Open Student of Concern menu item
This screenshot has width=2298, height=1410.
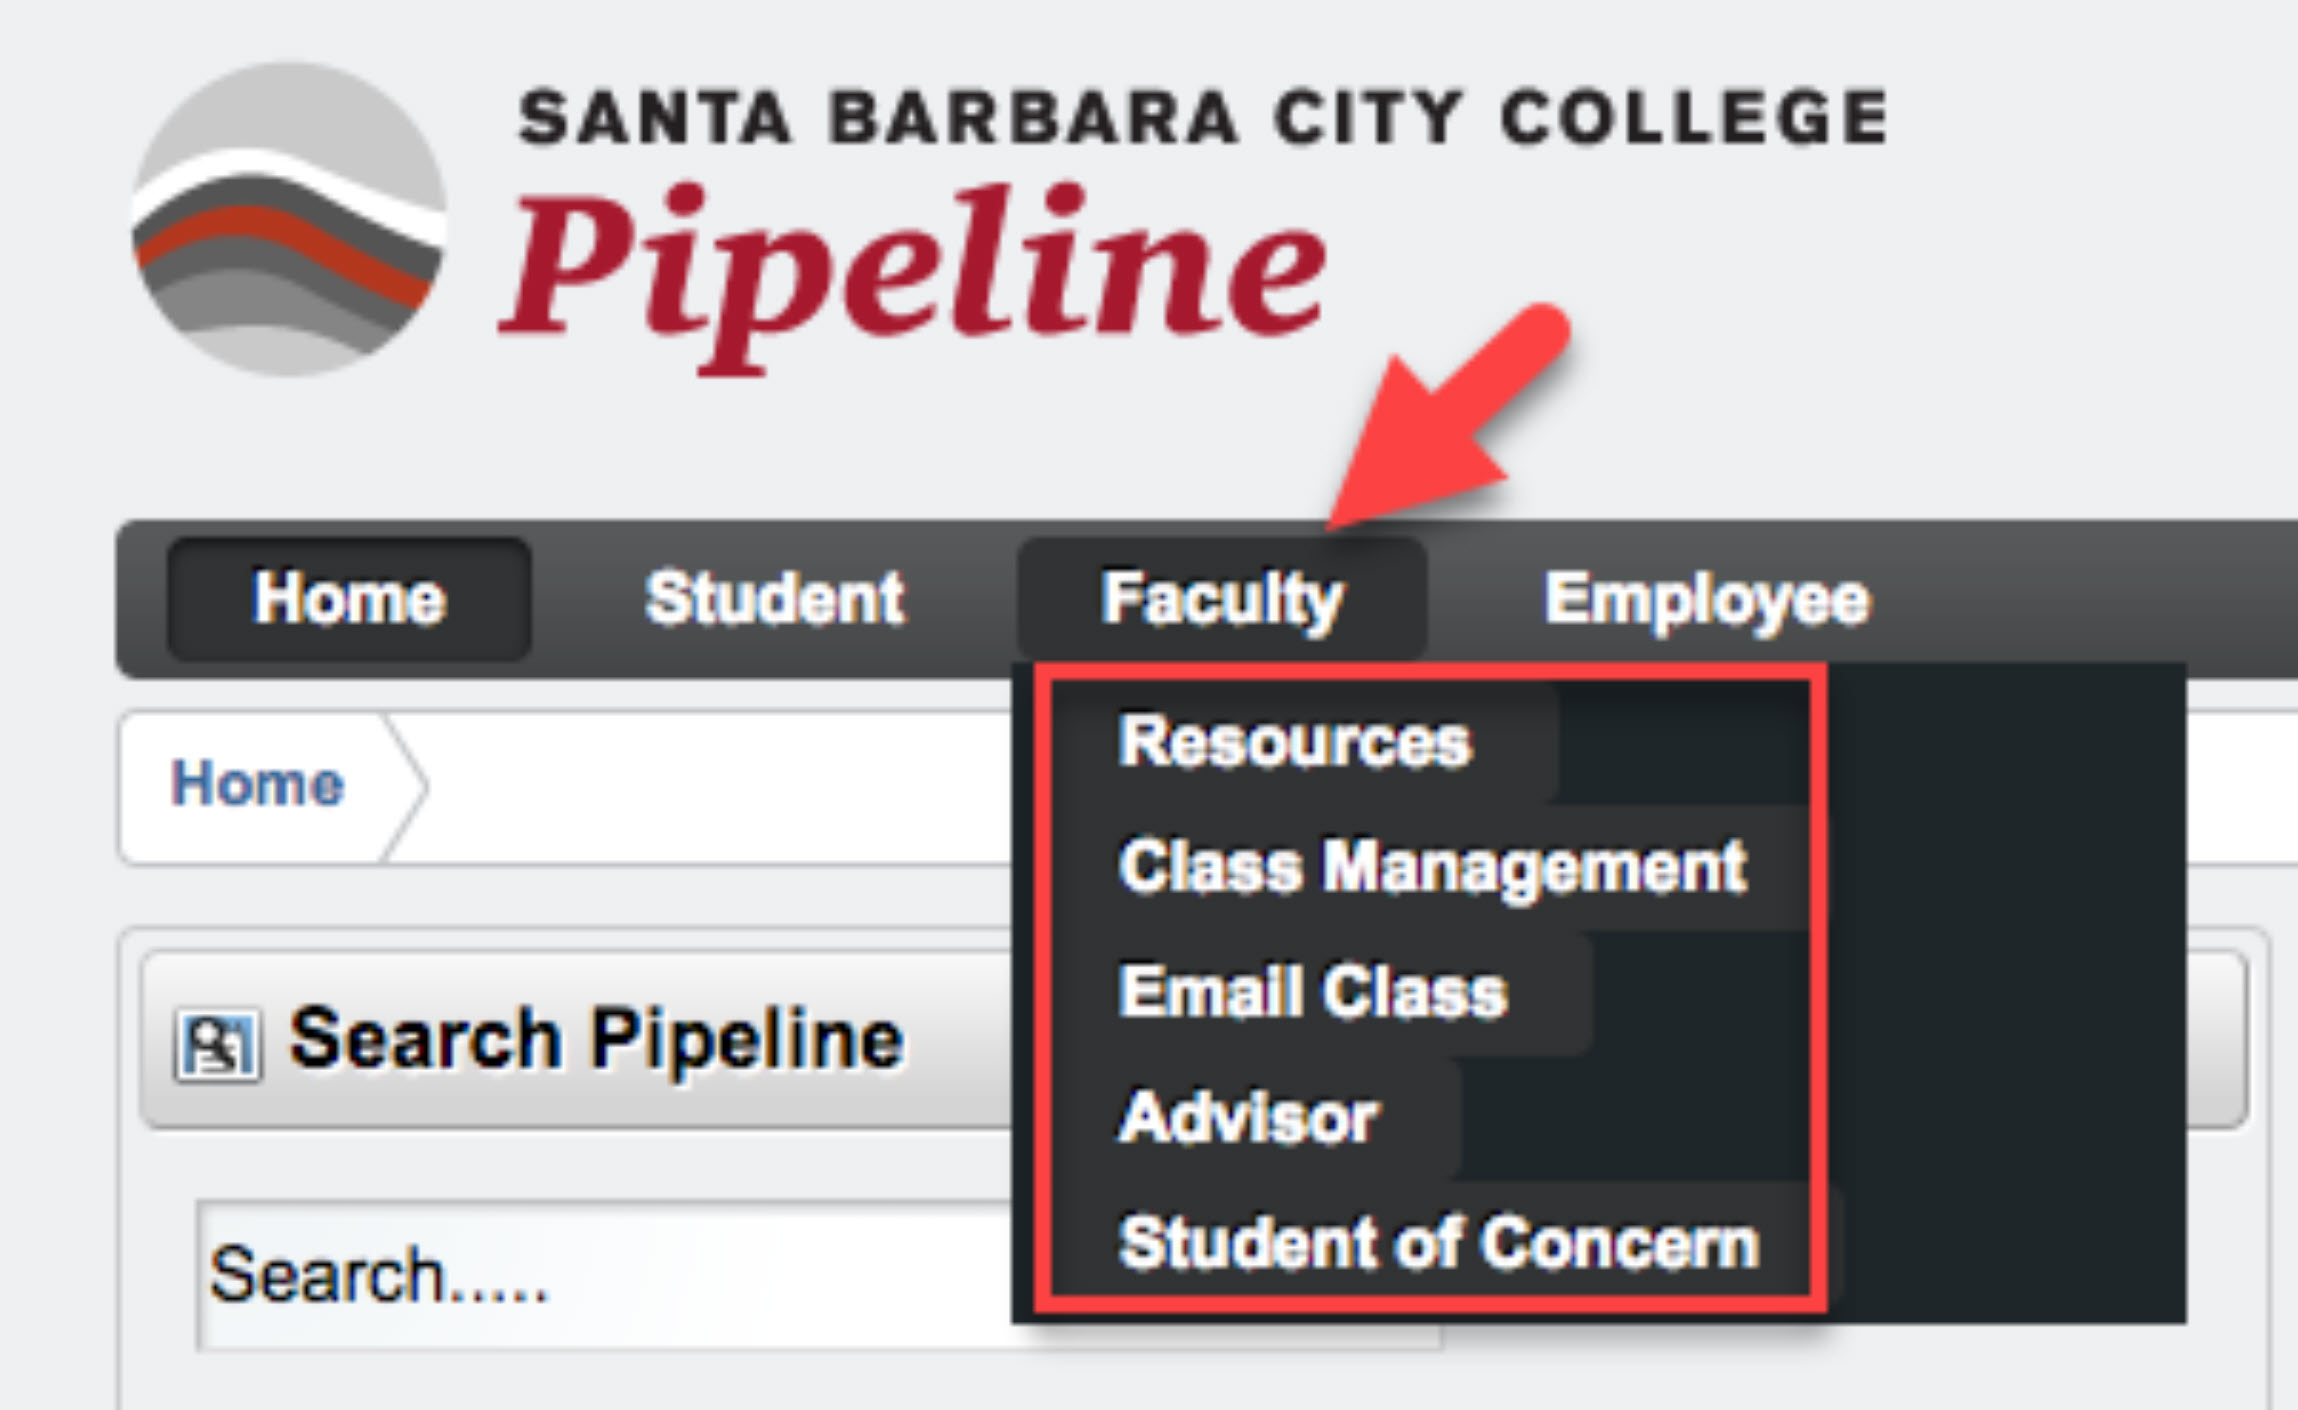1438,1243
